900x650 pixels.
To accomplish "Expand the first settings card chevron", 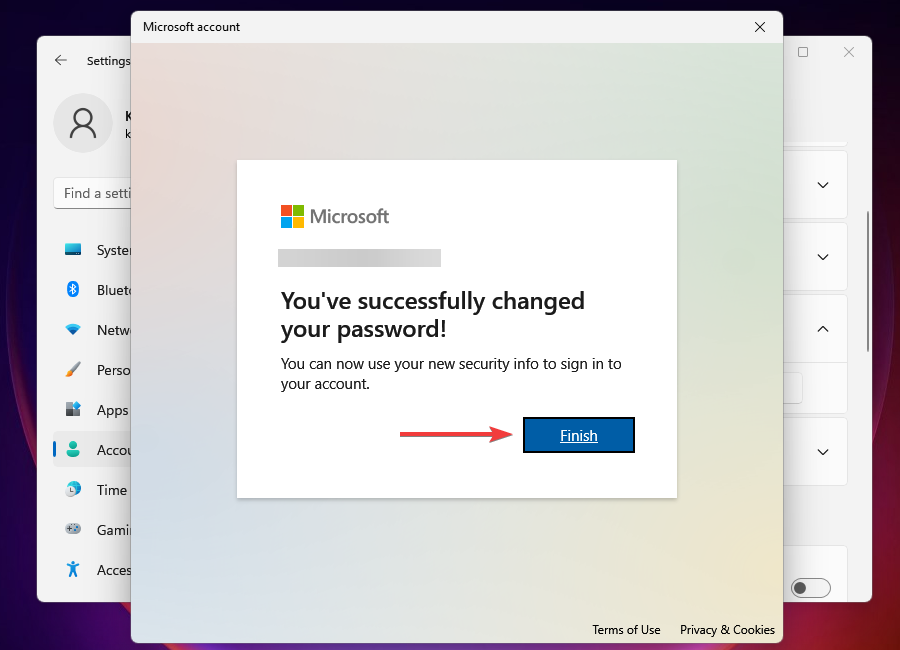I will [823, 185].
